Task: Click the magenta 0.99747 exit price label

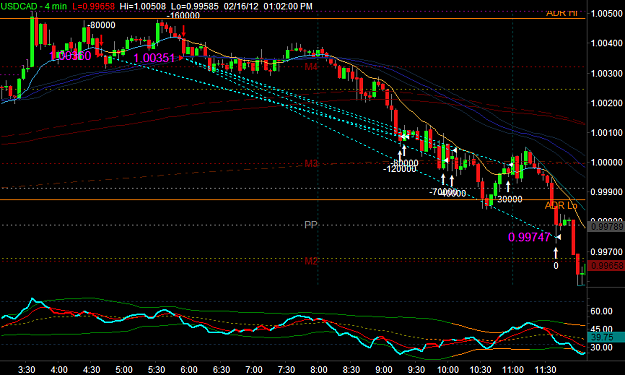Action: [x=529, y=238]
